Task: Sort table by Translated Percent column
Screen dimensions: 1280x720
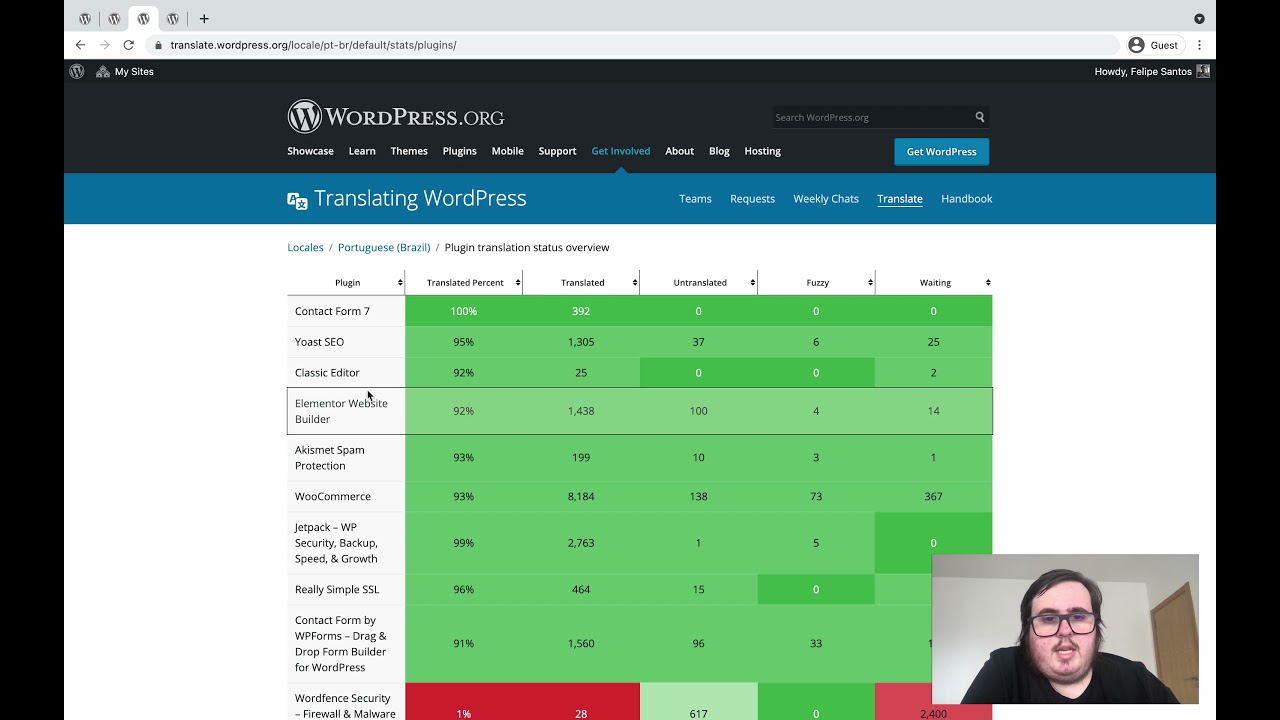Action: [x=464, y=282]
